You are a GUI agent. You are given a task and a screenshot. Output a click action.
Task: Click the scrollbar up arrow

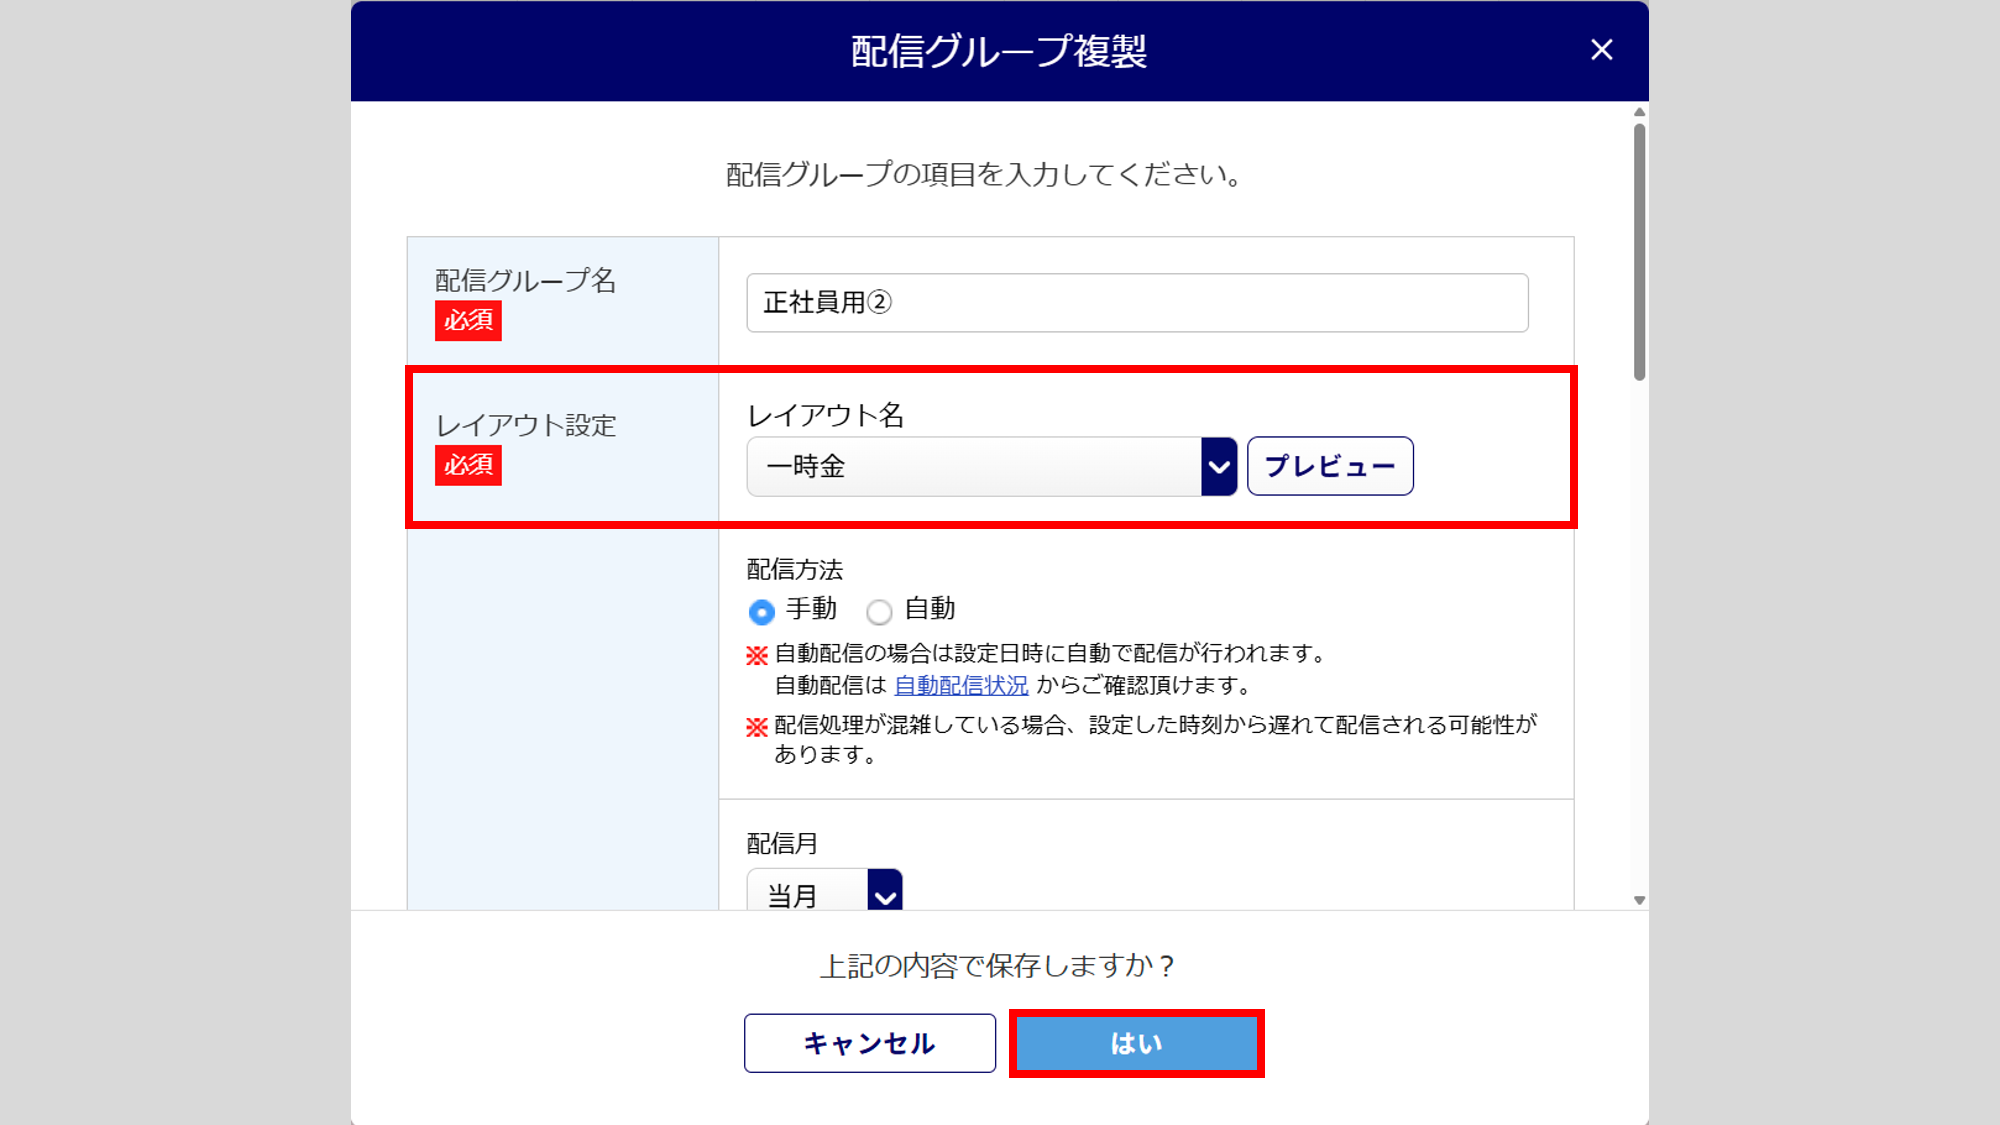[1639, 112]
